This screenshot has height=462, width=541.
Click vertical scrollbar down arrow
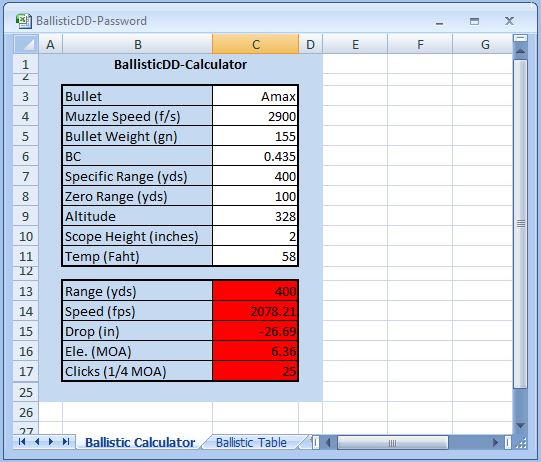click(520, 425)
